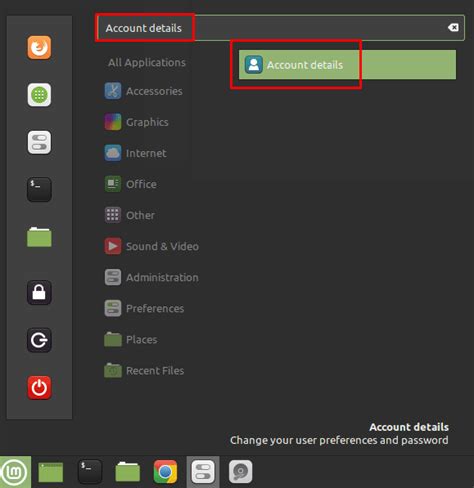Screen dimensions: 474x488
Task: Browse the Internet category label
Action: pyautogui.click(x=146, y=153)
